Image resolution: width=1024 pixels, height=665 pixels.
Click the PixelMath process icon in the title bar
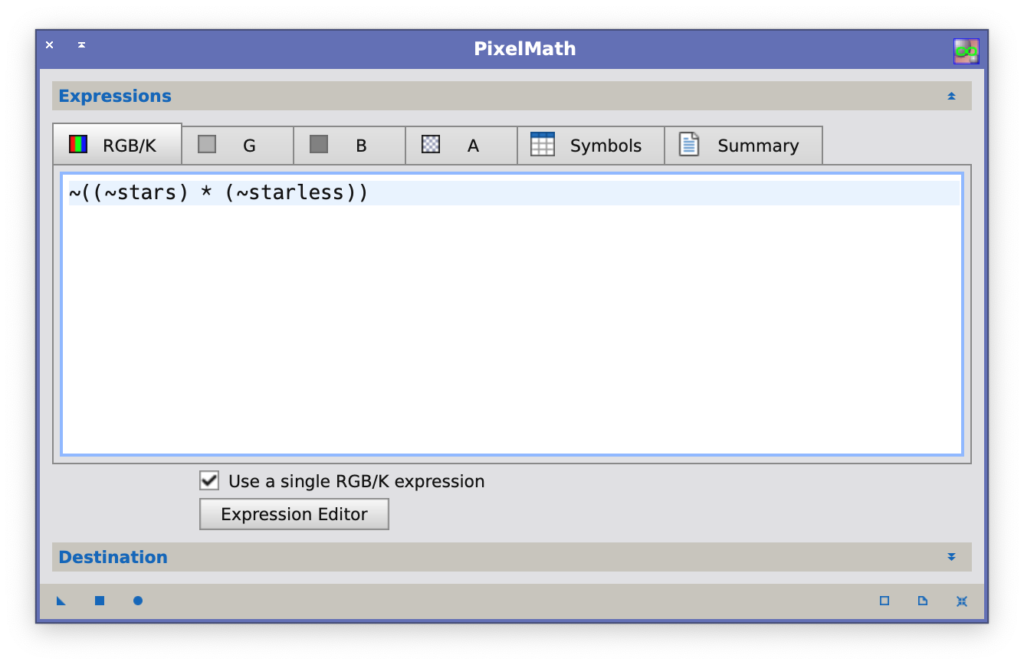click(966, 51)
